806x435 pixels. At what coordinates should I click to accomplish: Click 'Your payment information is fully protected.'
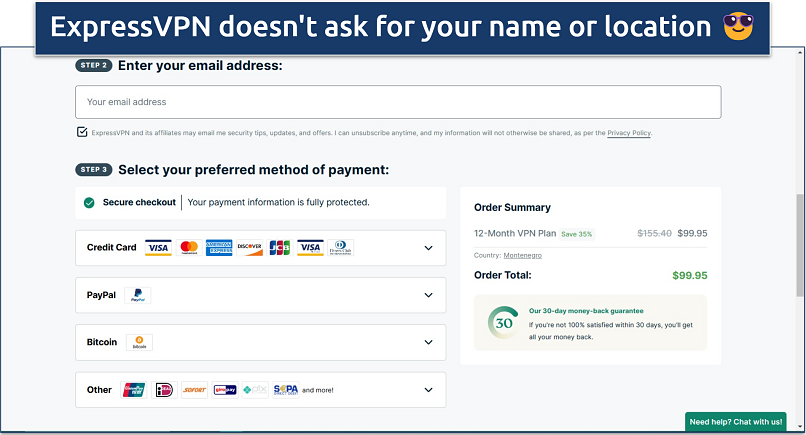click(279, 203)
